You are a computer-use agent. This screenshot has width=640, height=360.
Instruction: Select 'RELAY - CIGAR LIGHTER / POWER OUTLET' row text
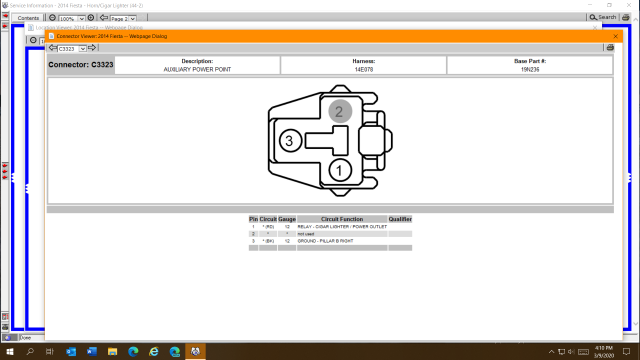click(x=342, y=227)
